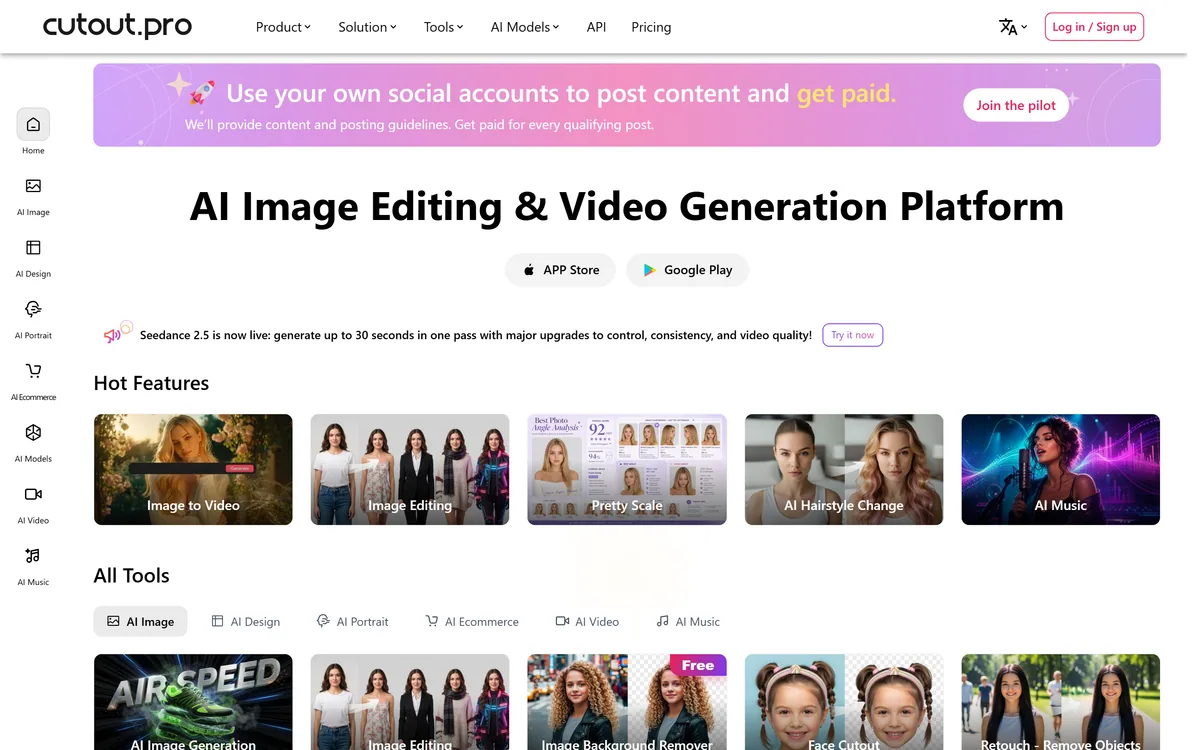The height and width of the screenshot is (750, 1200).
Task: Switch to the AI Design tools tab
Action: coord(245,621)
